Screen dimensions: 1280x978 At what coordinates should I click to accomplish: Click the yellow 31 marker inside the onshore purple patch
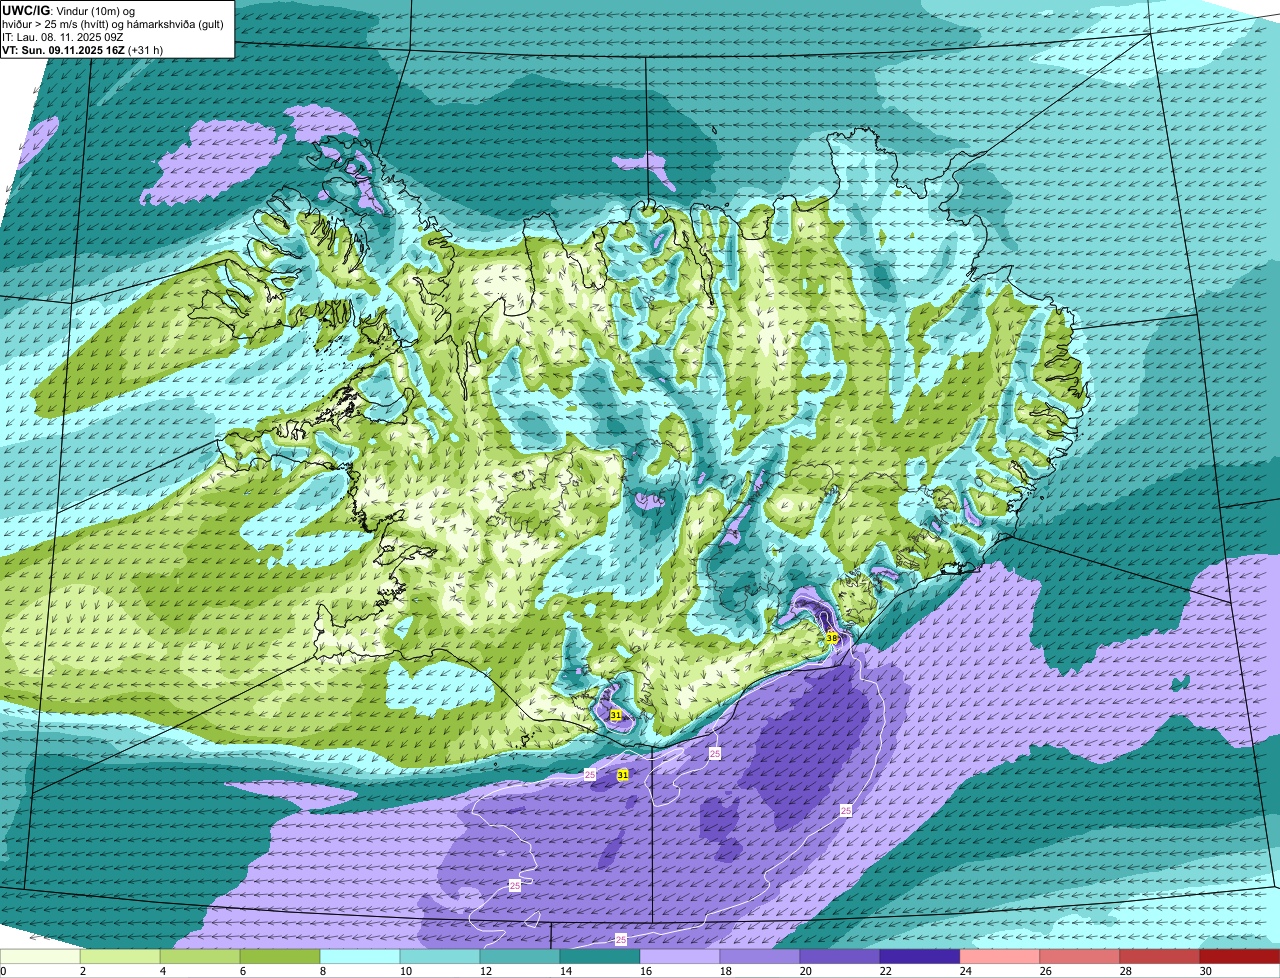click(616, 716)
